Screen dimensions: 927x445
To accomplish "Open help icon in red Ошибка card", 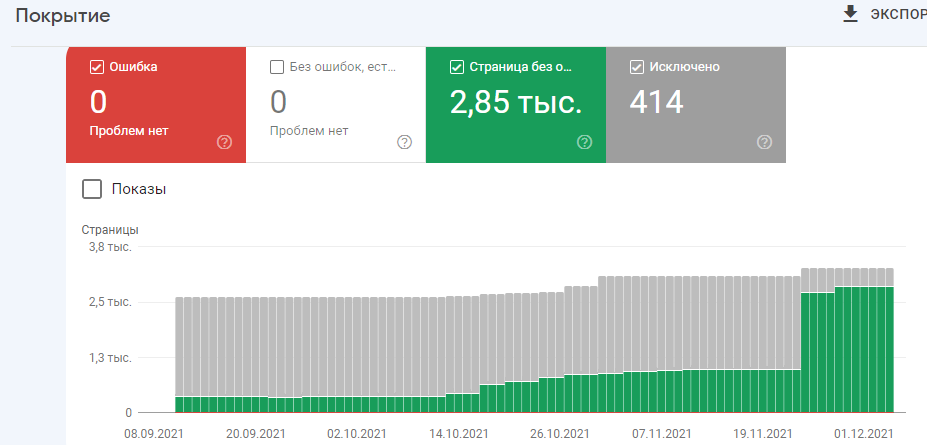I will click(225, 142).
